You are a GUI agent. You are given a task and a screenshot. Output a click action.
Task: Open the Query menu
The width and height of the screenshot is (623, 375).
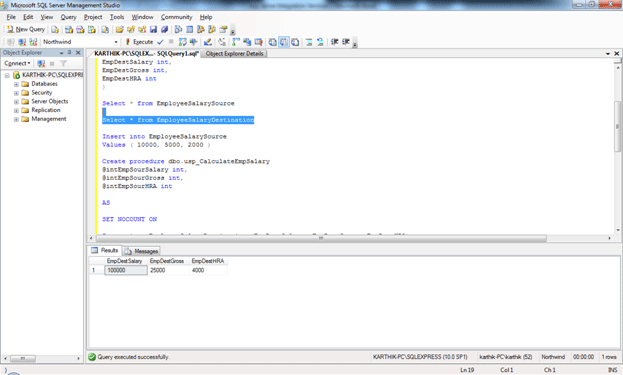click(x=68, y=17)
